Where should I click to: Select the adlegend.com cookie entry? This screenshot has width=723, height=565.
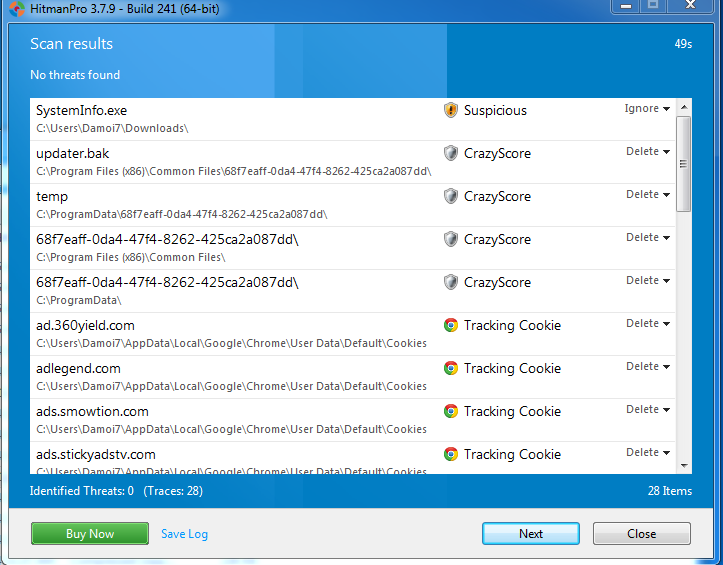click(78, 369)
